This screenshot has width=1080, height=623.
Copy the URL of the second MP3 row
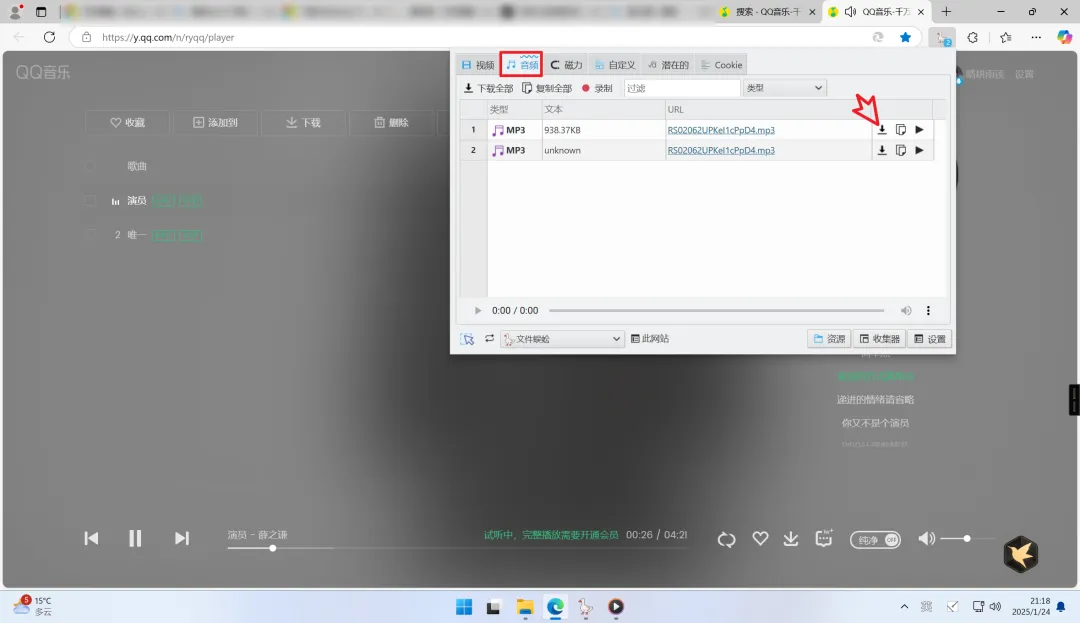[901, 151]
